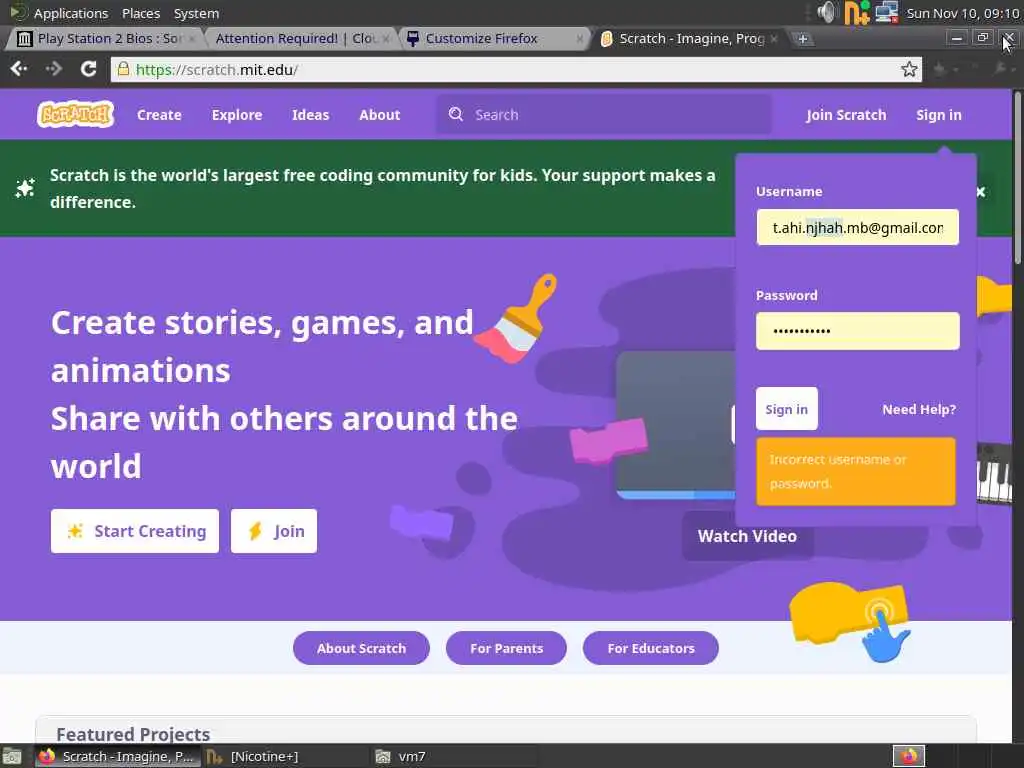This screenshot has height=768, width=1024.
Task: Click the Featured Projects heading
Action: 133,734
